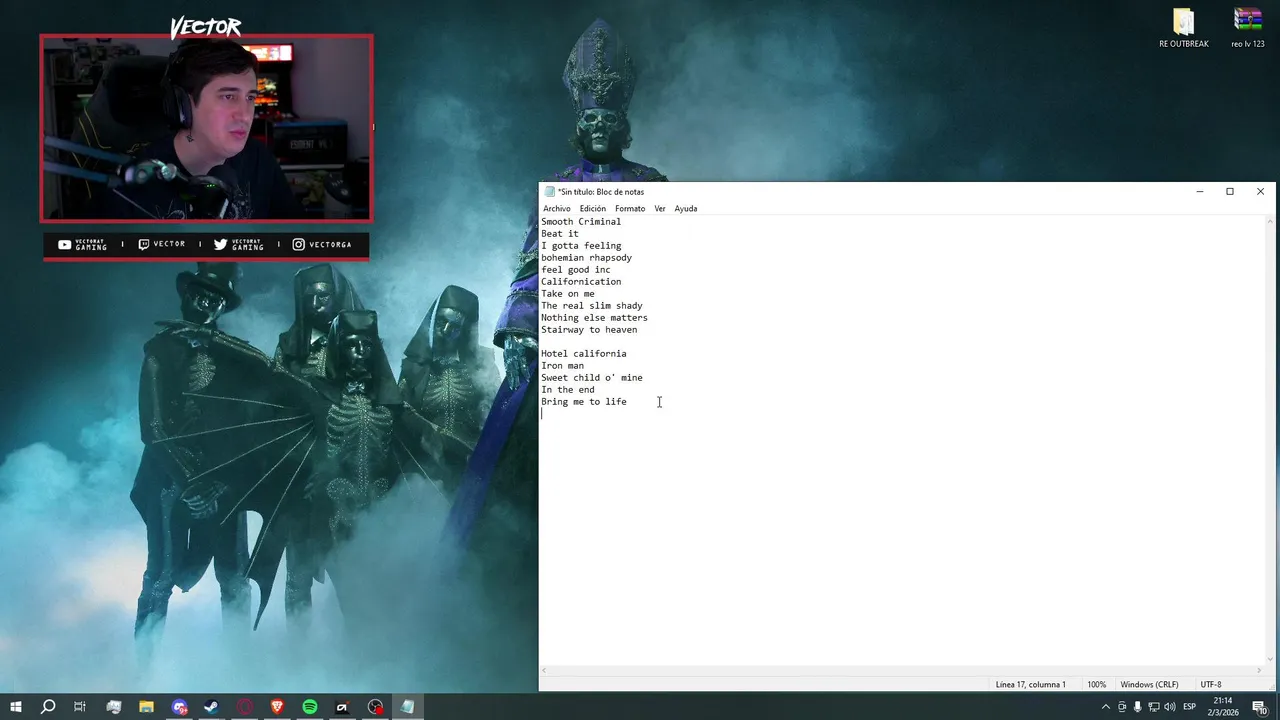Switch ESP input language indicator
The width and height of the screenshot is (1280, 720).
[1189, 707]
